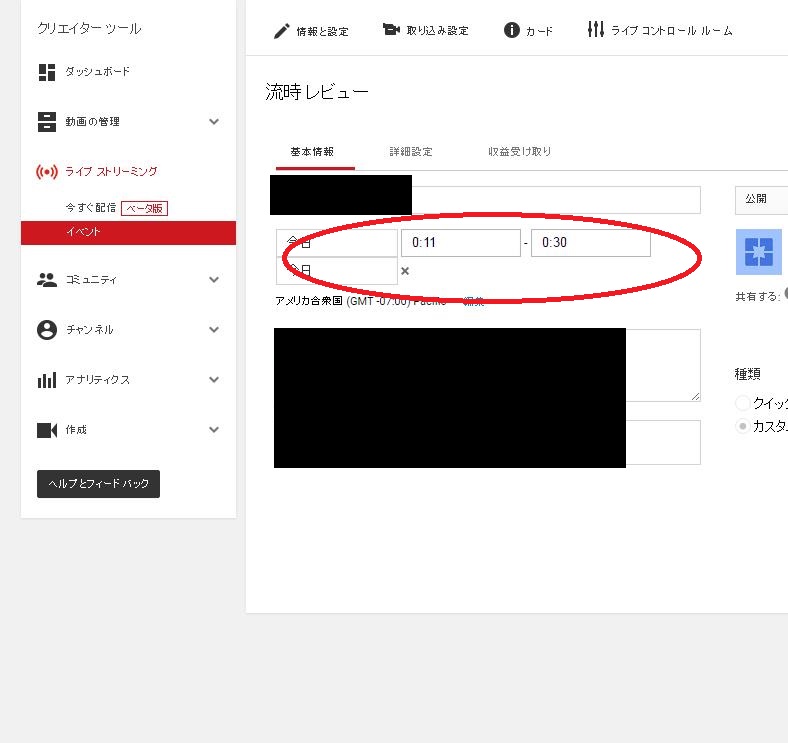Click the Channel account icon
Screen dimensions: 788x743
tap(47, 330)
